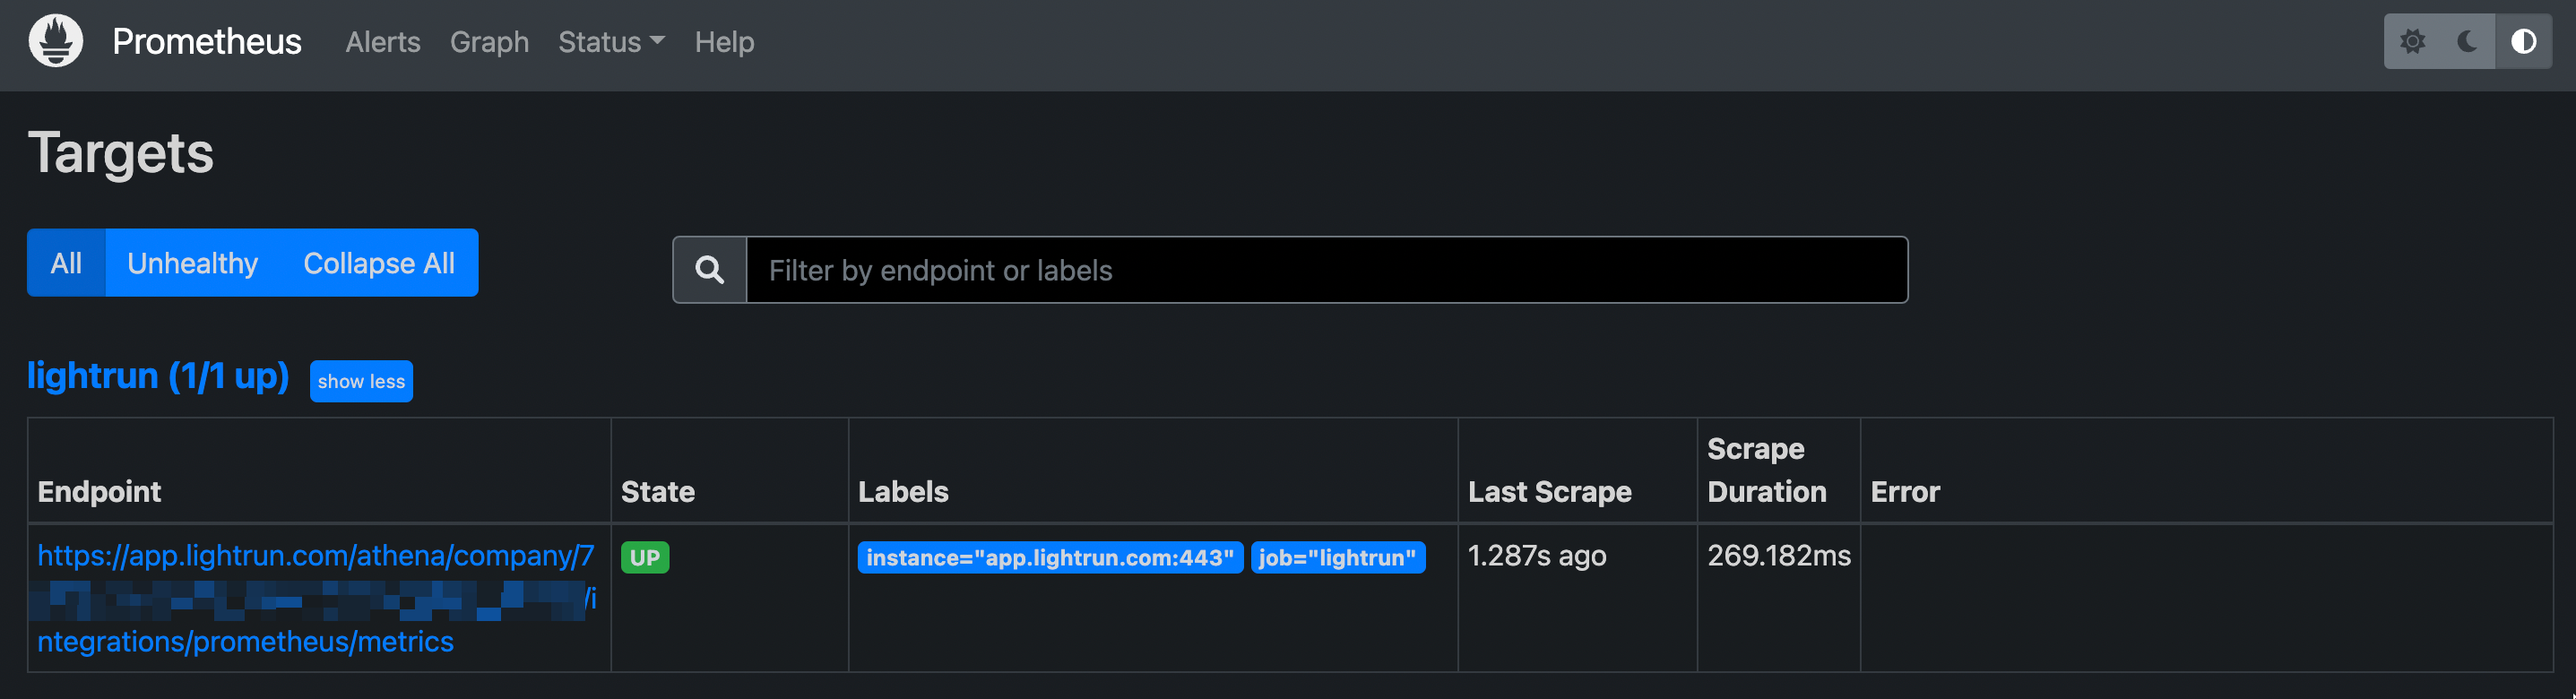Click the job="lightrun" label badge
2576x699 pixels.
1337,558
